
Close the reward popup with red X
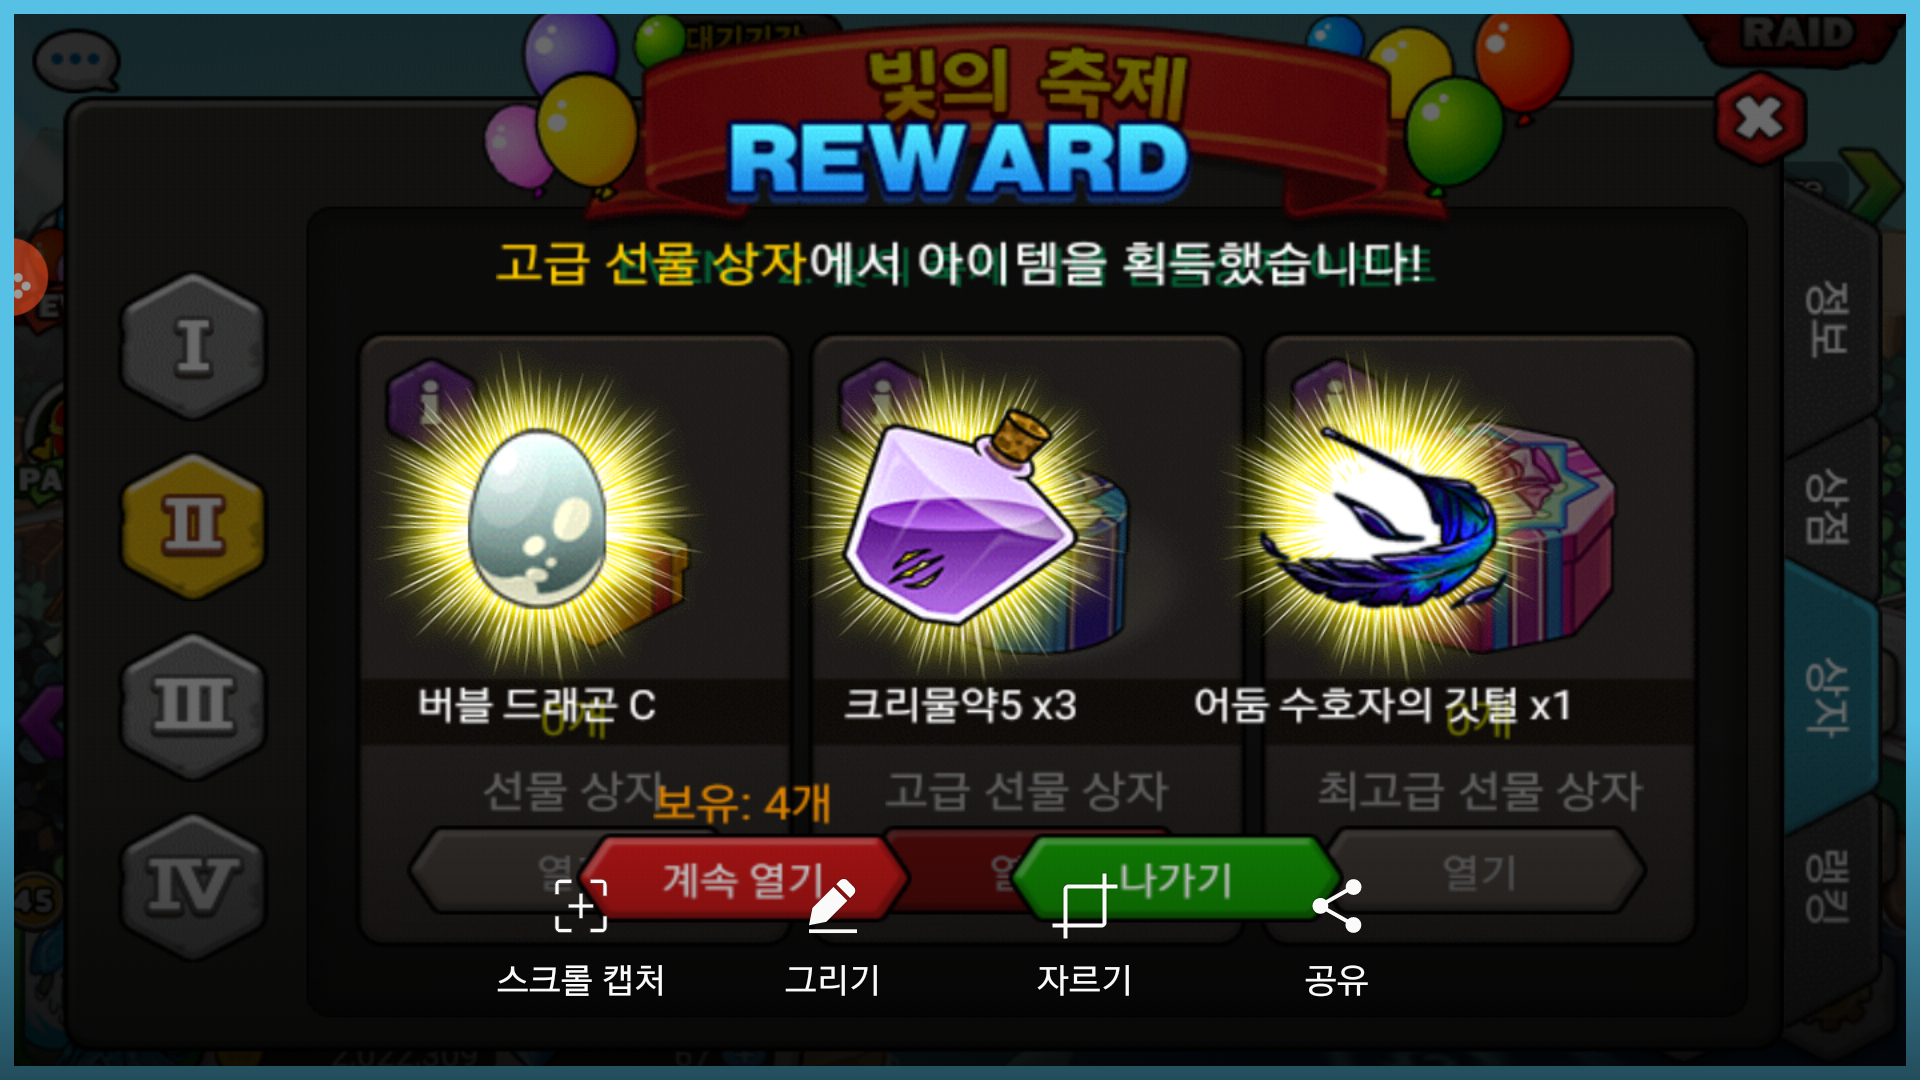coord(1760,118)
